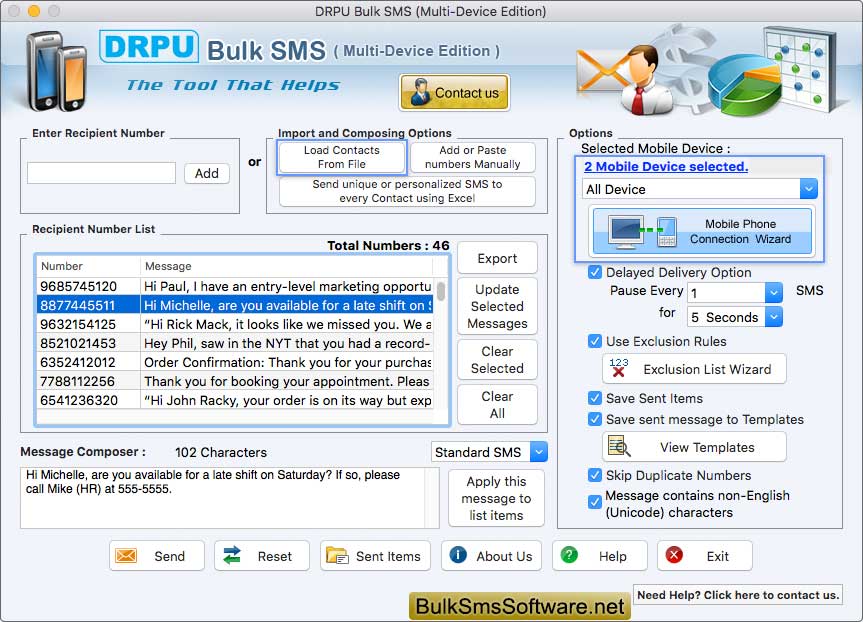863x622 pixels.
Task: Select the row with number 8521021453
Action: (x=234, y=343)
